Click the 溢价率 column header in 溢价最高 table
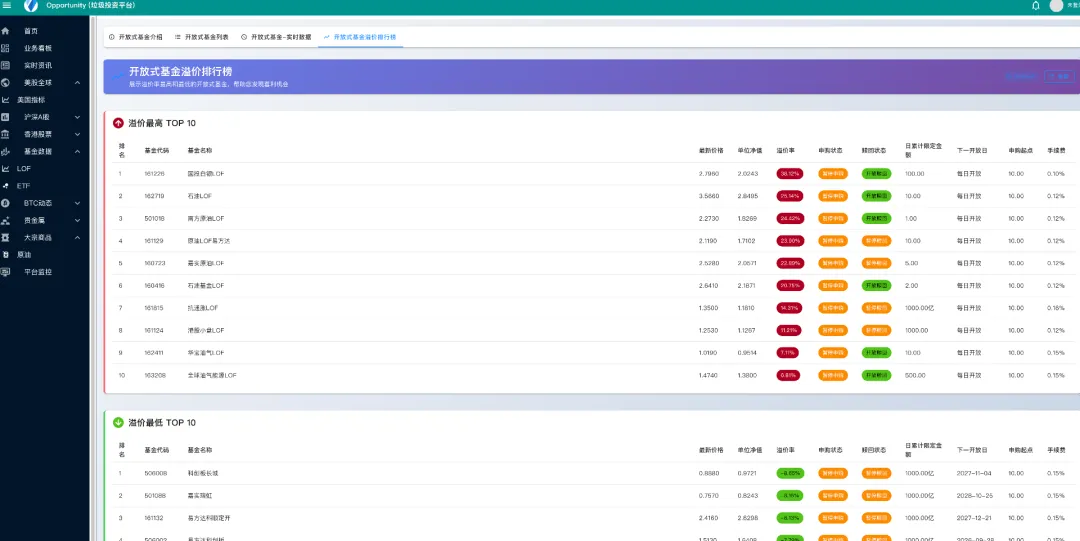Viewport: 1080px width, 541px height. tap(785, 150)
